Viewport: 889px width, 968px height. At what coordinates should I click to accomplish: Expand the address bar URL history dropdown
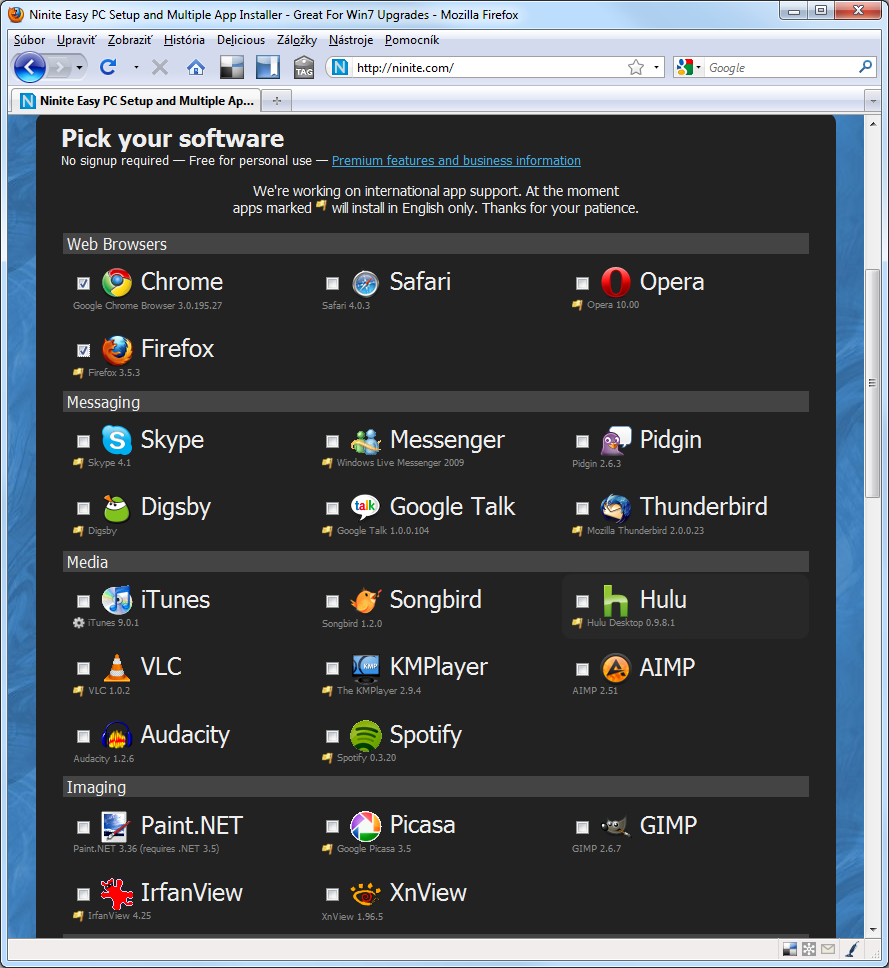(656, 67)
